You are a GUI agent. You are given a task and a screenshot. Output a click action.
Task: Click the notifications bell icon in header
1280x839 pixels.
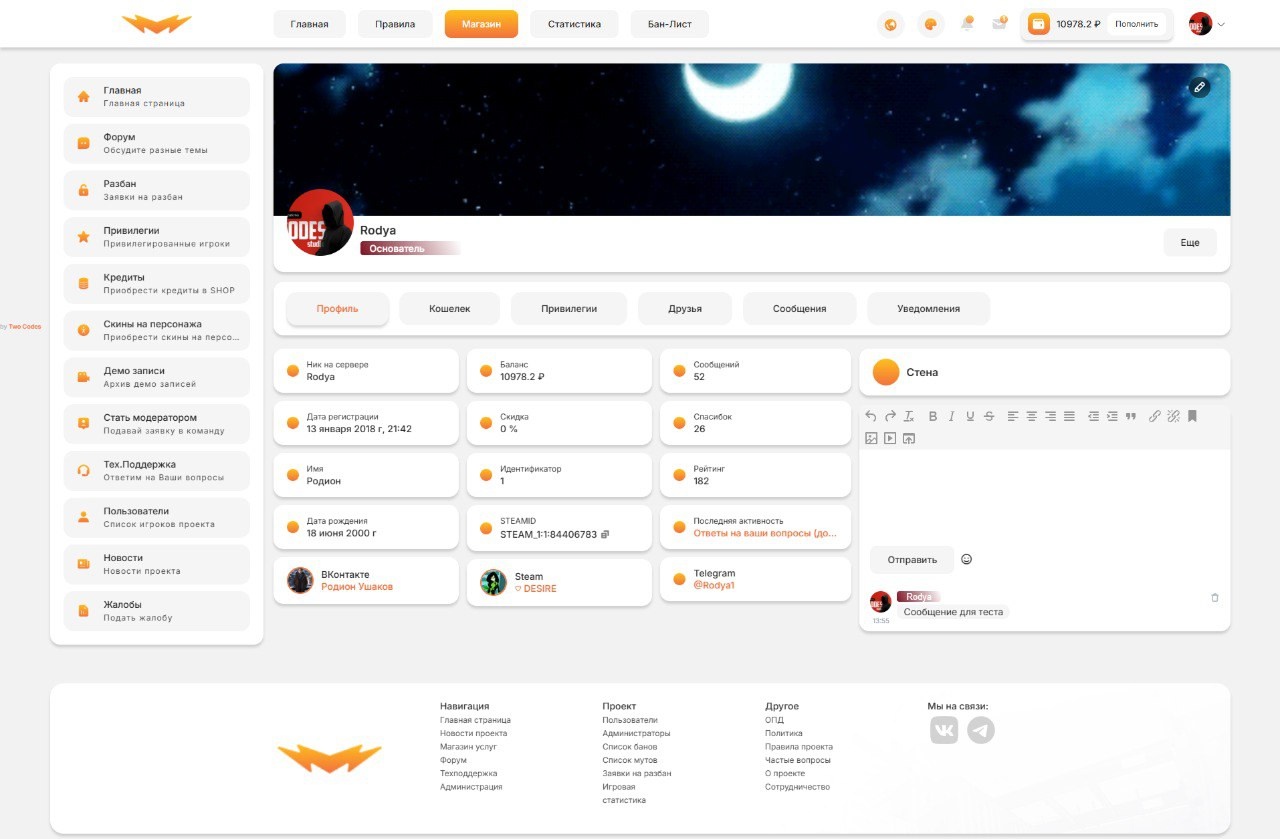point(967,24)
